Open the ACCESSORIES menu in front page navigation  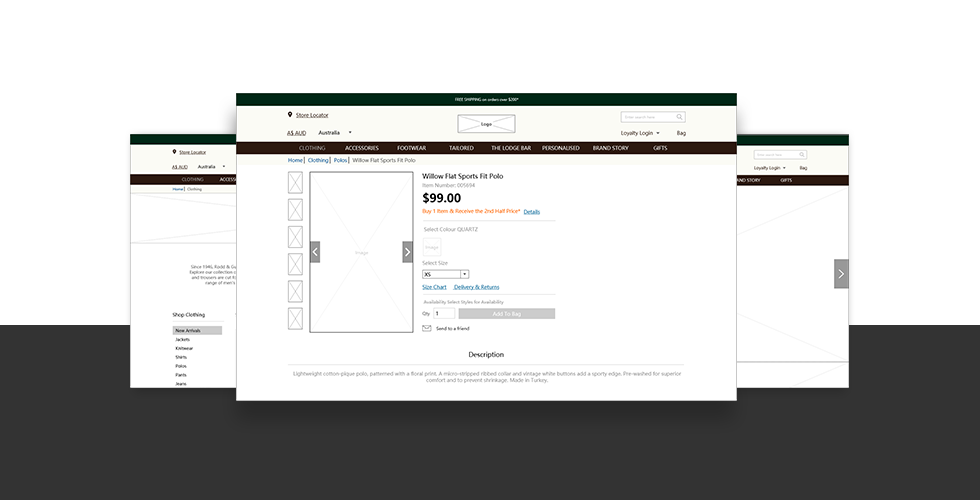[362, 148]
